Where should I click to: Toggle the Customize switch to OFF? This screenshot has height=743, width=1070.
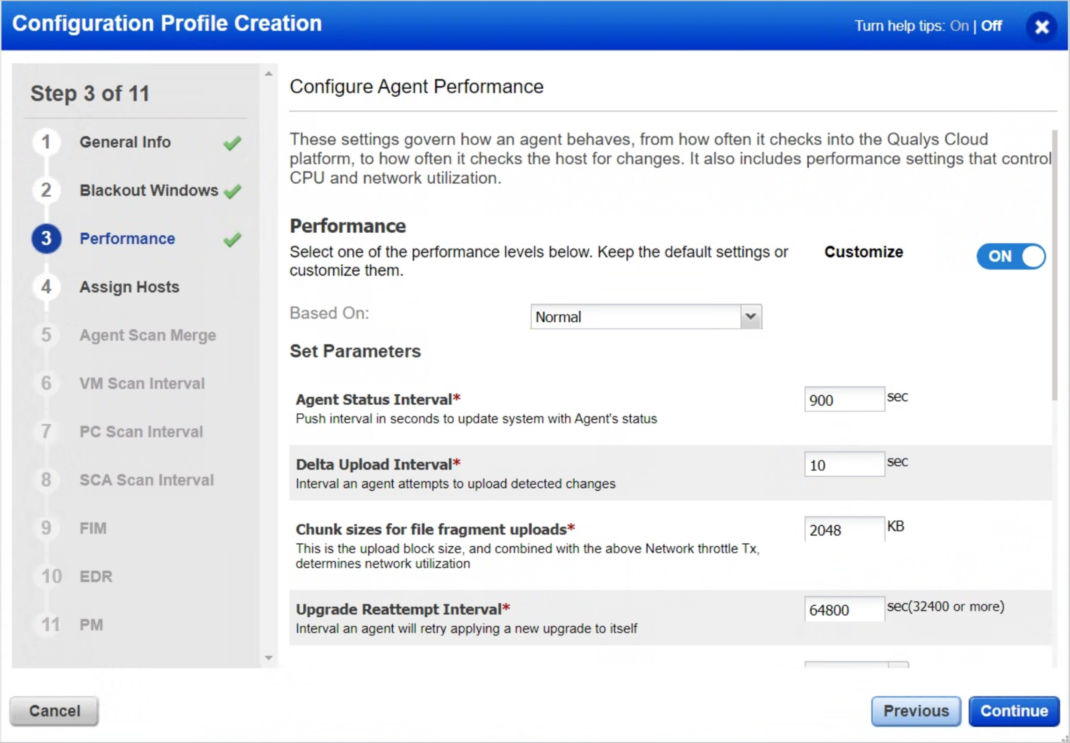1010,256
